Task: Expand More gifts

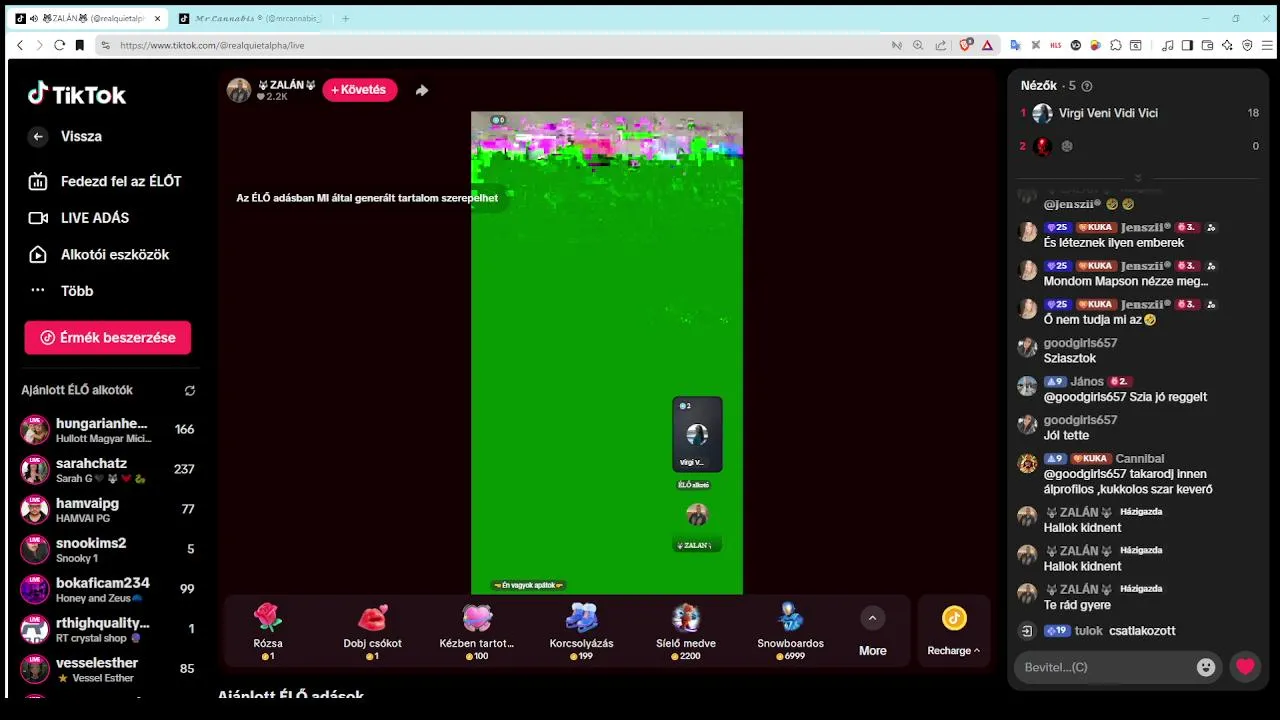Action: [872, 631]
